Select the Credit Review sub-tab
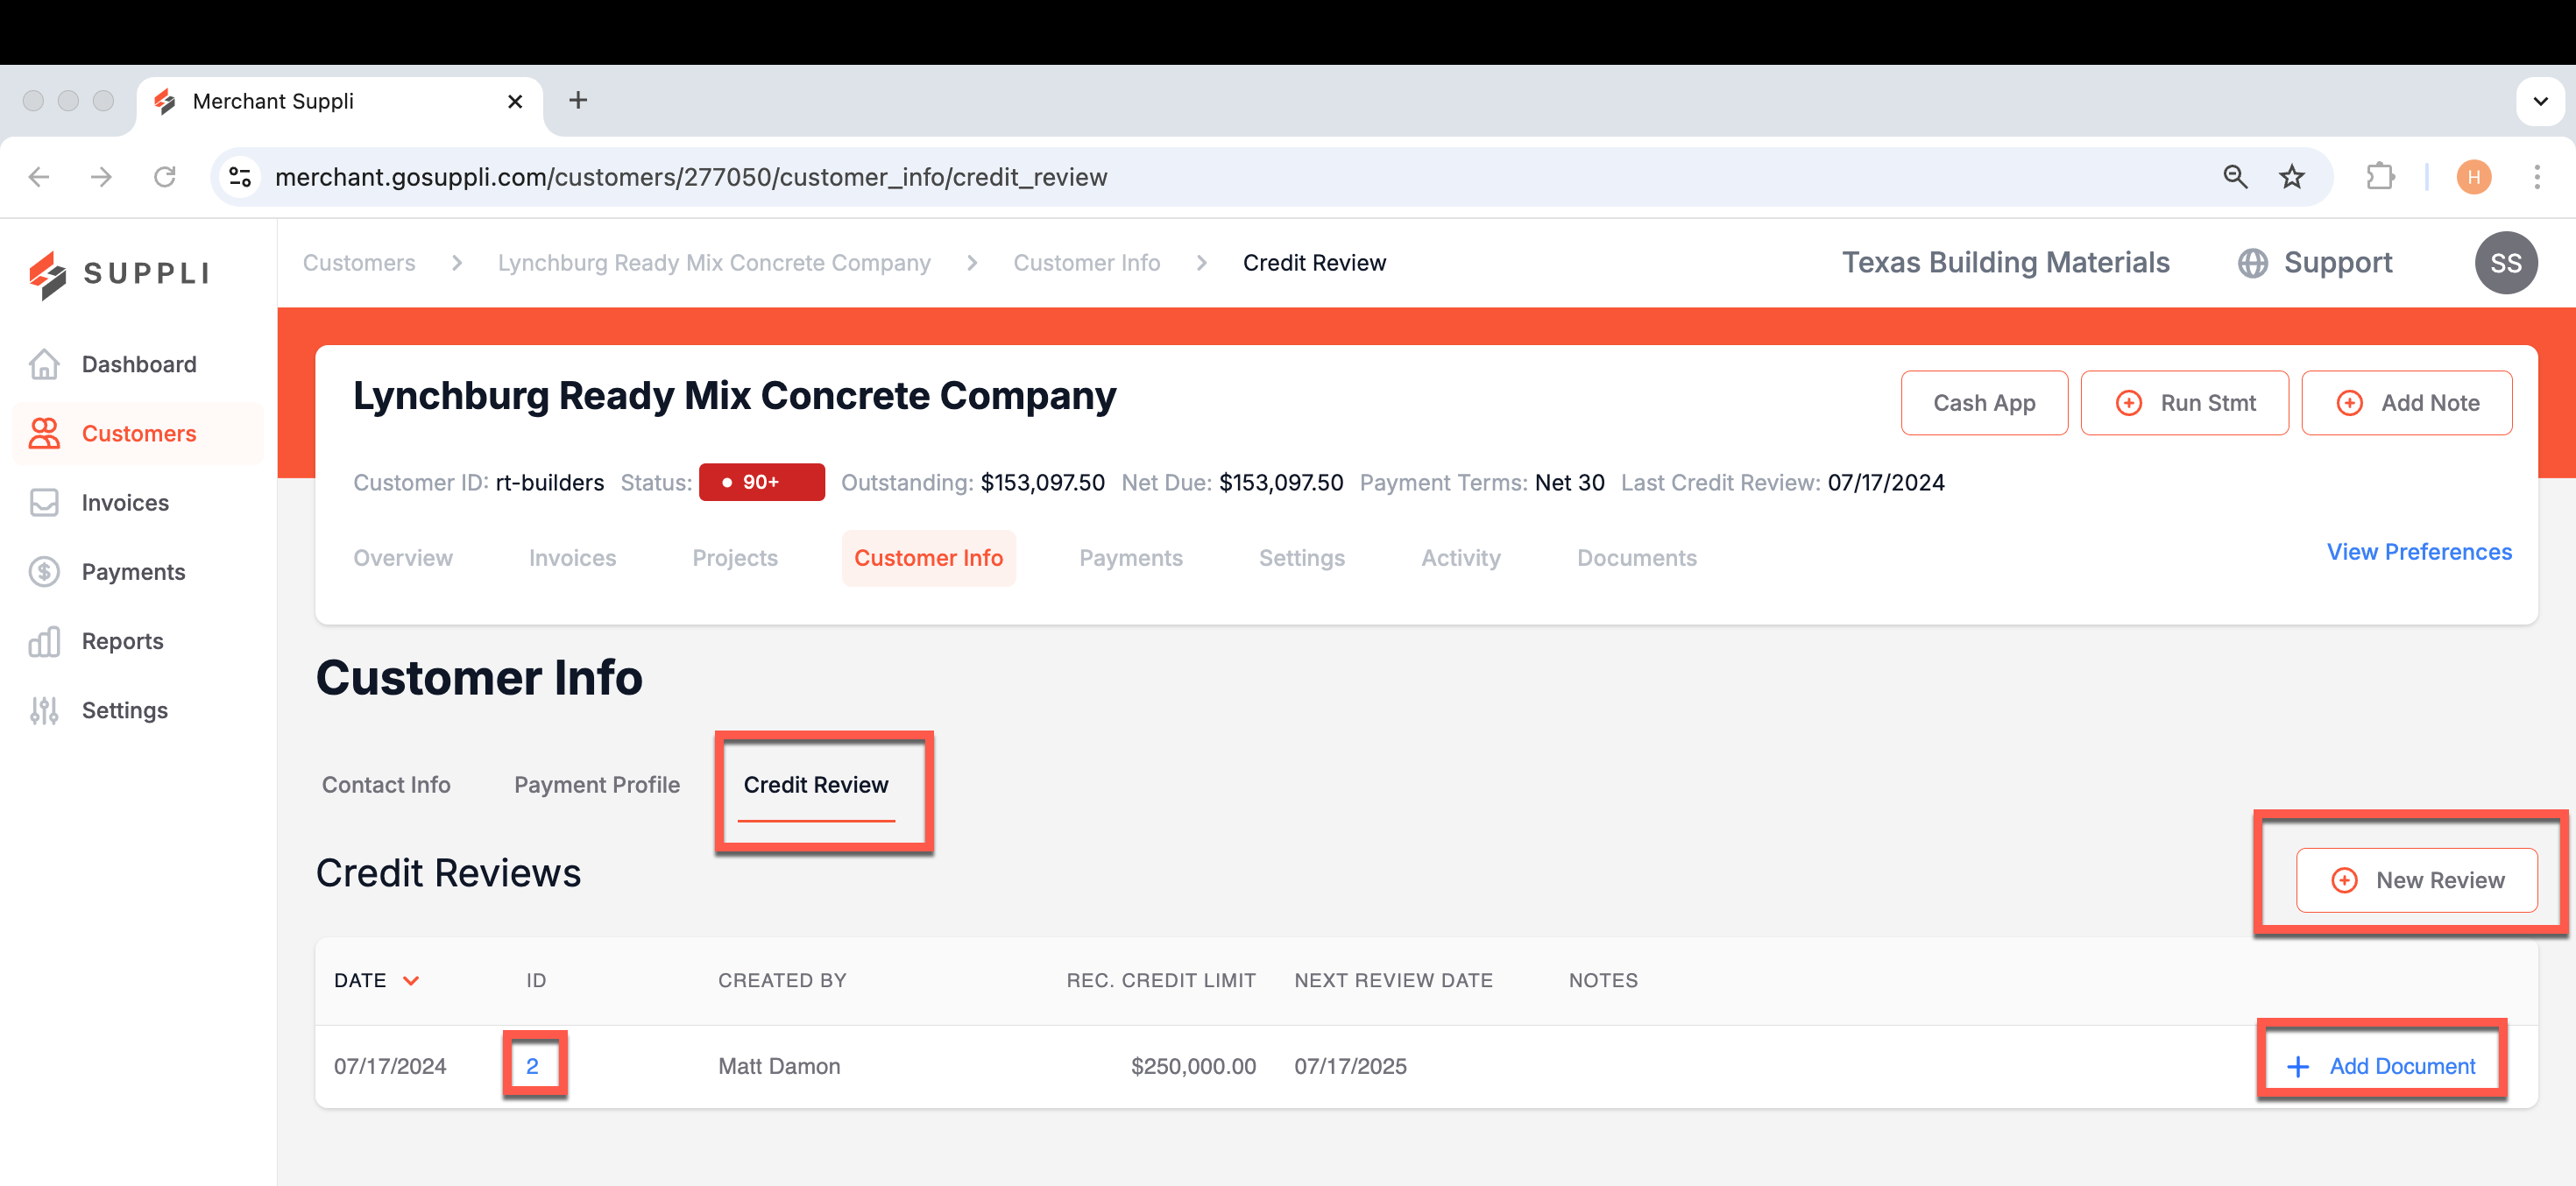Screen dimensions: 2576x1186 816,785
